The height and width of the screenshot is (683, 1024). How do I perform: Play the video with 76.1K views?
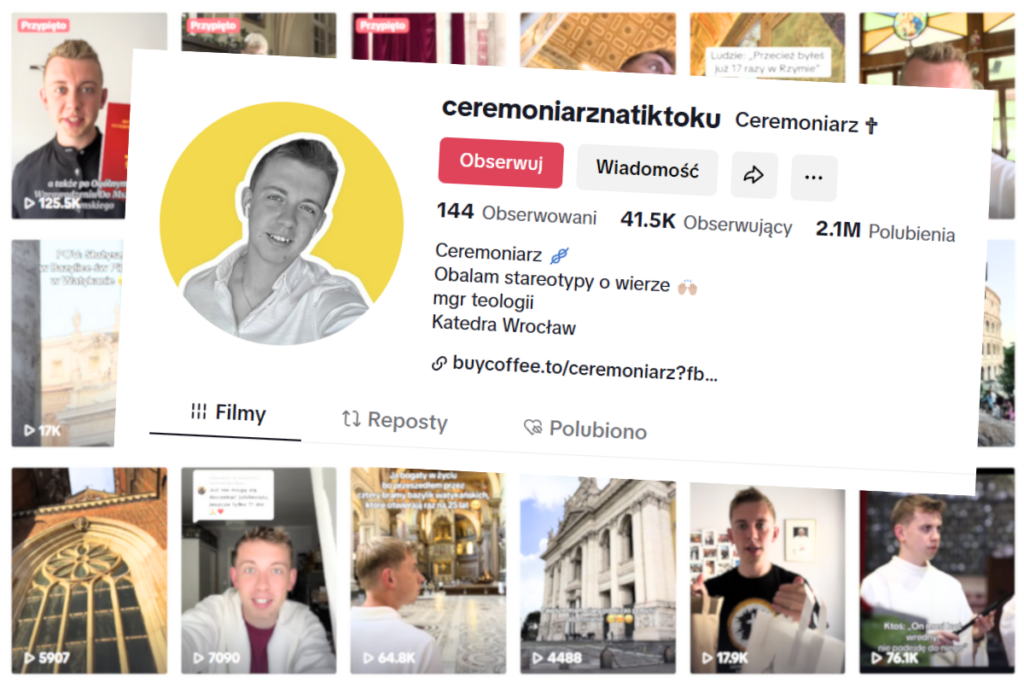pos(936,580)
